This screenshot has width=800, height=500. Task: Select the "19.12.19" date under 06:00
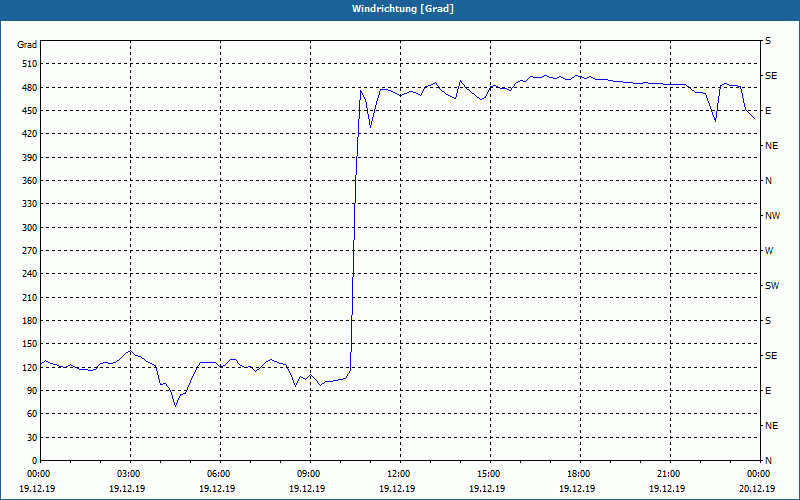(x=217, y=488)
